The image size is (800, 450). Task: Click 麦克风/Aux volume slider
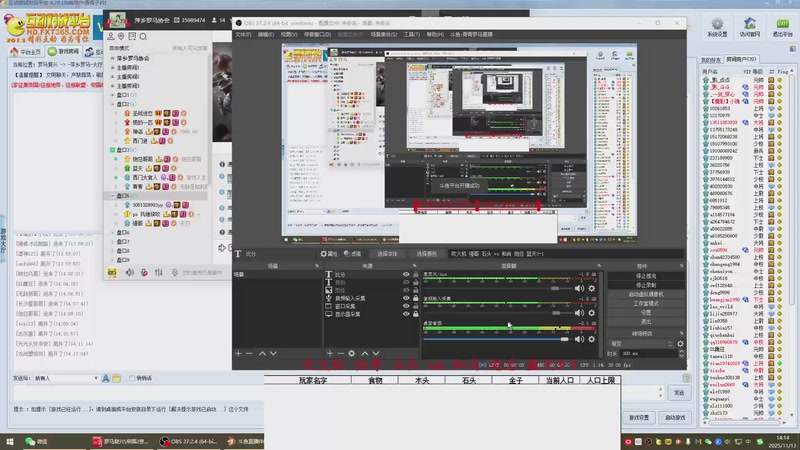coord(496,289)
